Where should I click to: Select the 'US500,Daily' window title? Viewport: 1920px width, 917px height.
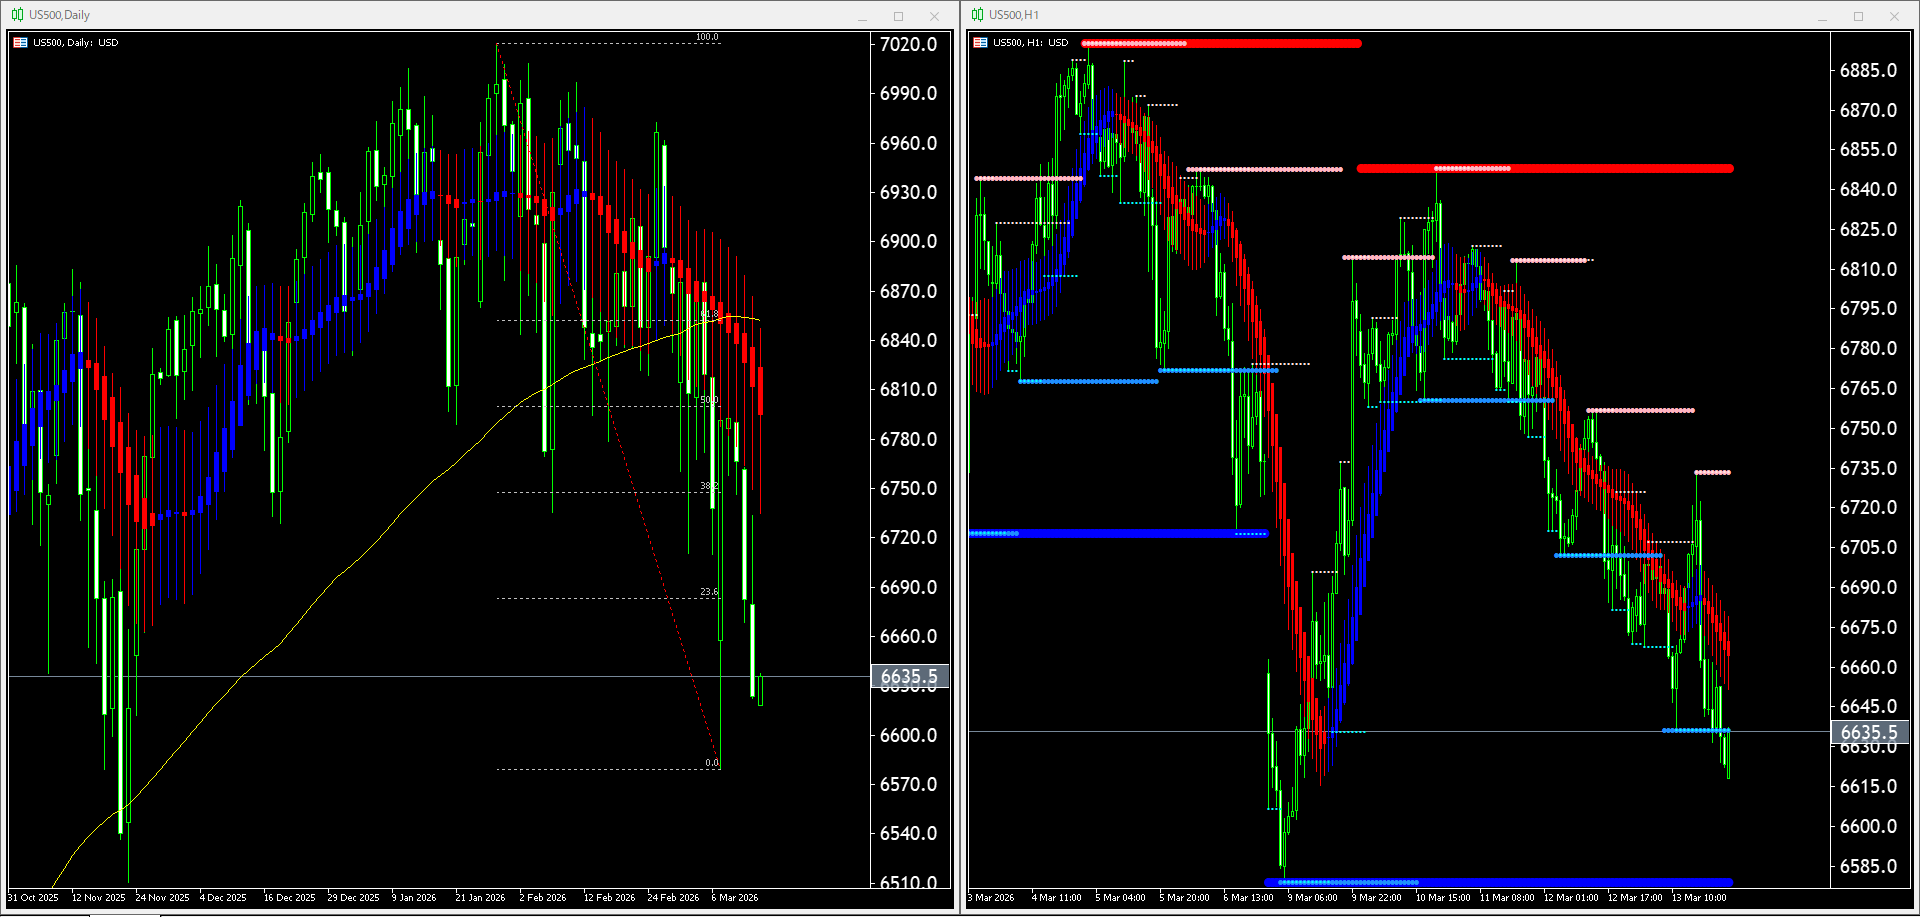tap(59, 15)
